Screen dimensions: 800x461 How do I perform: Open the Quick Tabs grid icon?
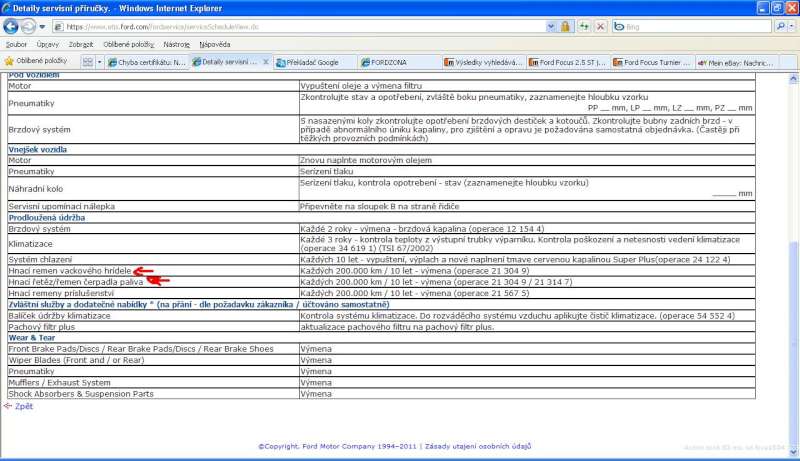[x=87, y=62]
